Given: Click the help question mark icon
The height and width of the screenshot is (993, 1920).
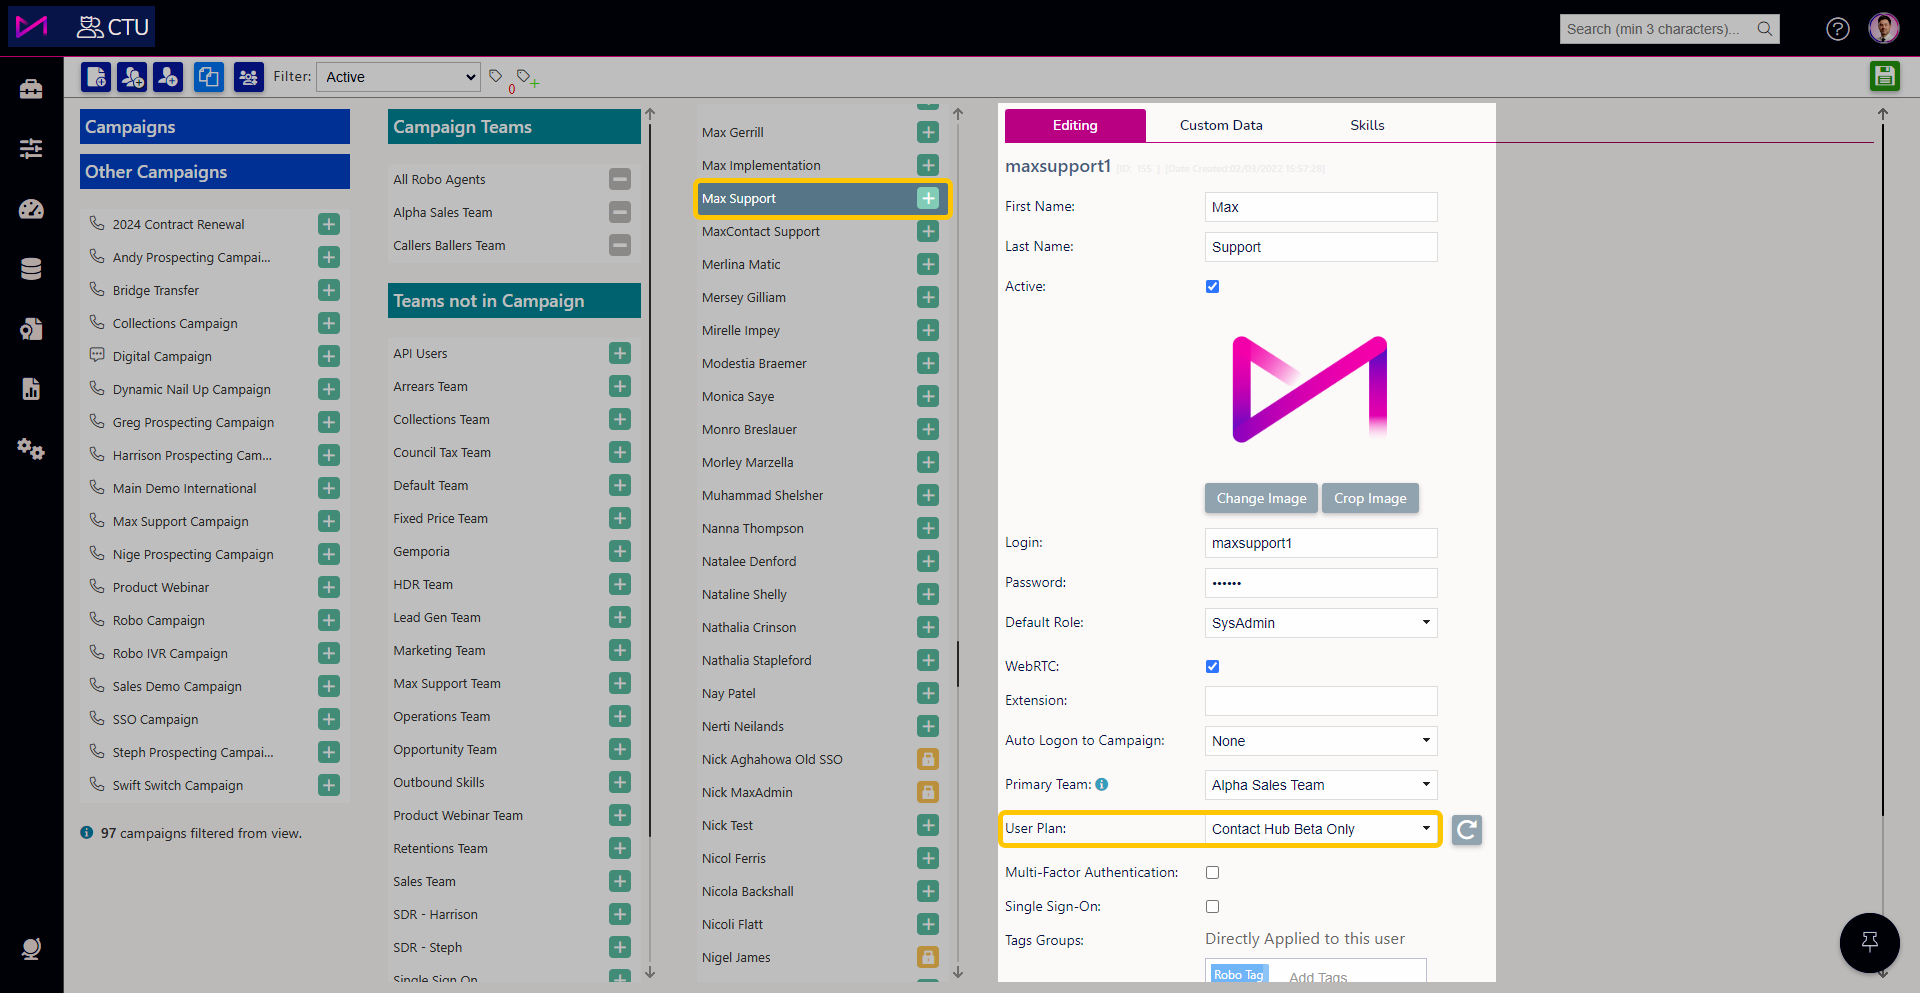Looking at the screenshot, I should 1838,29.
